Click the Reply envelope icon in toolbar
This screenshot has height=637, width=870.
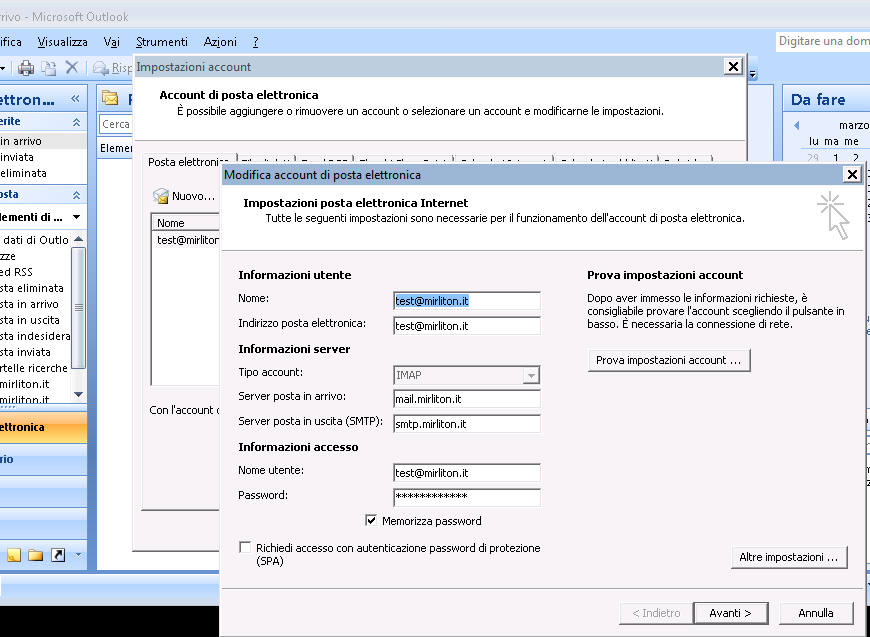[x=101, y=68]
